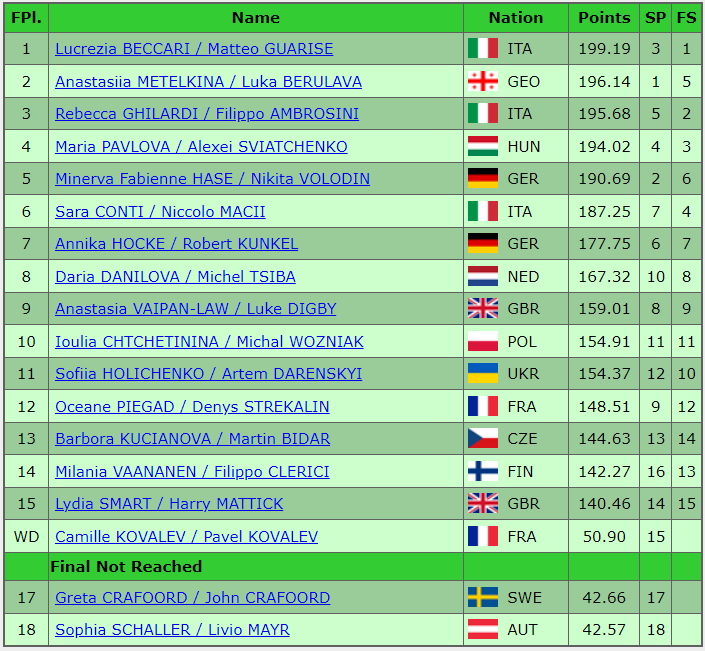This screenshot has height=651, width=705.
Task: Select the Sara CONTI / Niccolo MACII link
Action: 160,212
